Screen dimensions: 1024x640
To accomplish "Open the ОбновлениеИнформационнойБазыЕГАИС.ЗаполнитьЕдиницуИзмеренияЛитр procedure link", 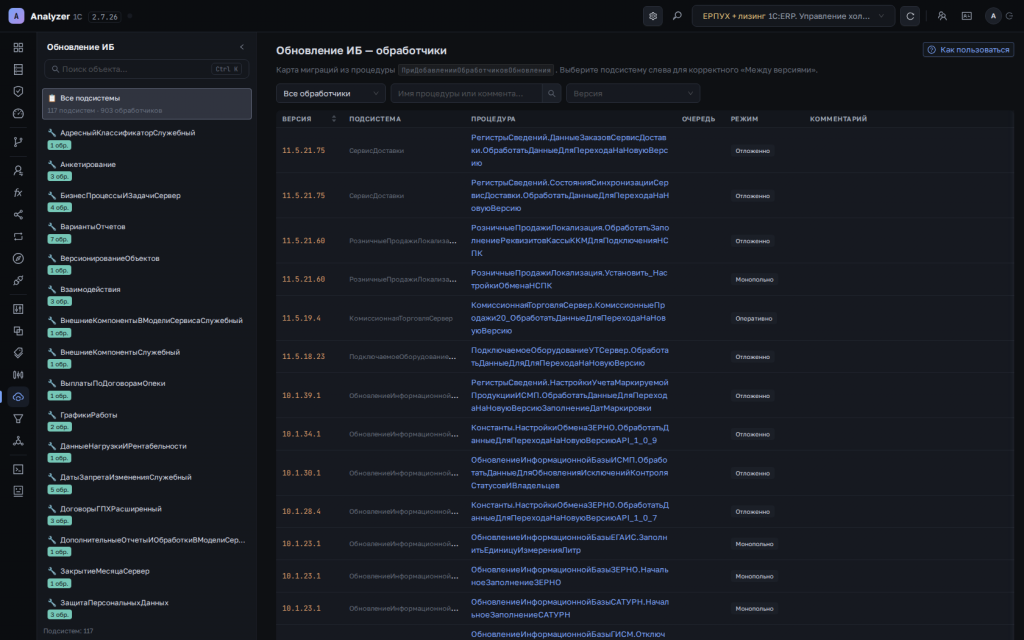I will pos(569,543).
